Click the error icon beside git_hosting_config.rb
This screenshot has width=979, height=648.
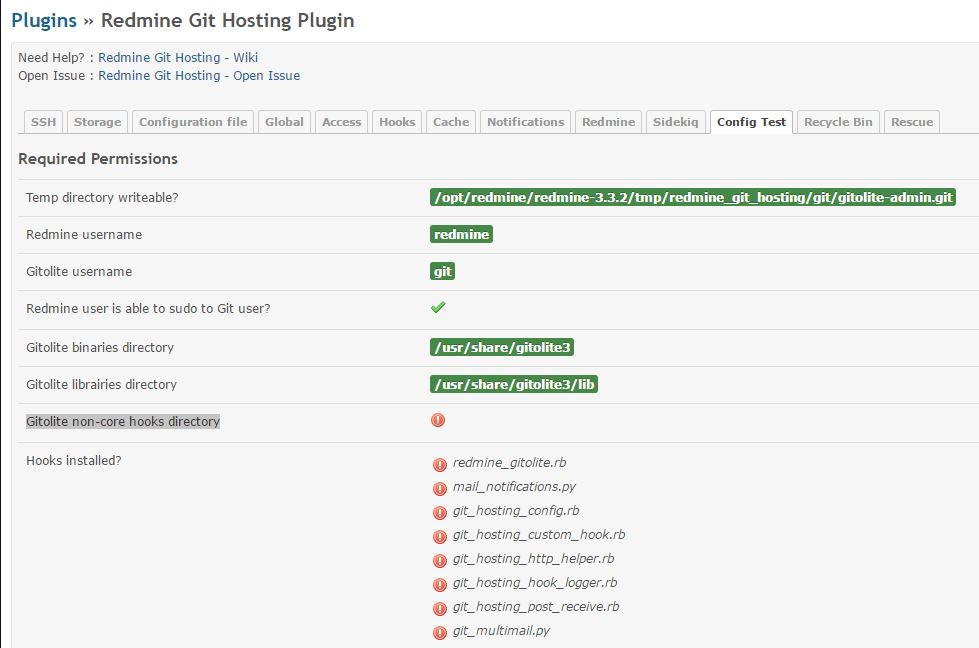[440, 512]
